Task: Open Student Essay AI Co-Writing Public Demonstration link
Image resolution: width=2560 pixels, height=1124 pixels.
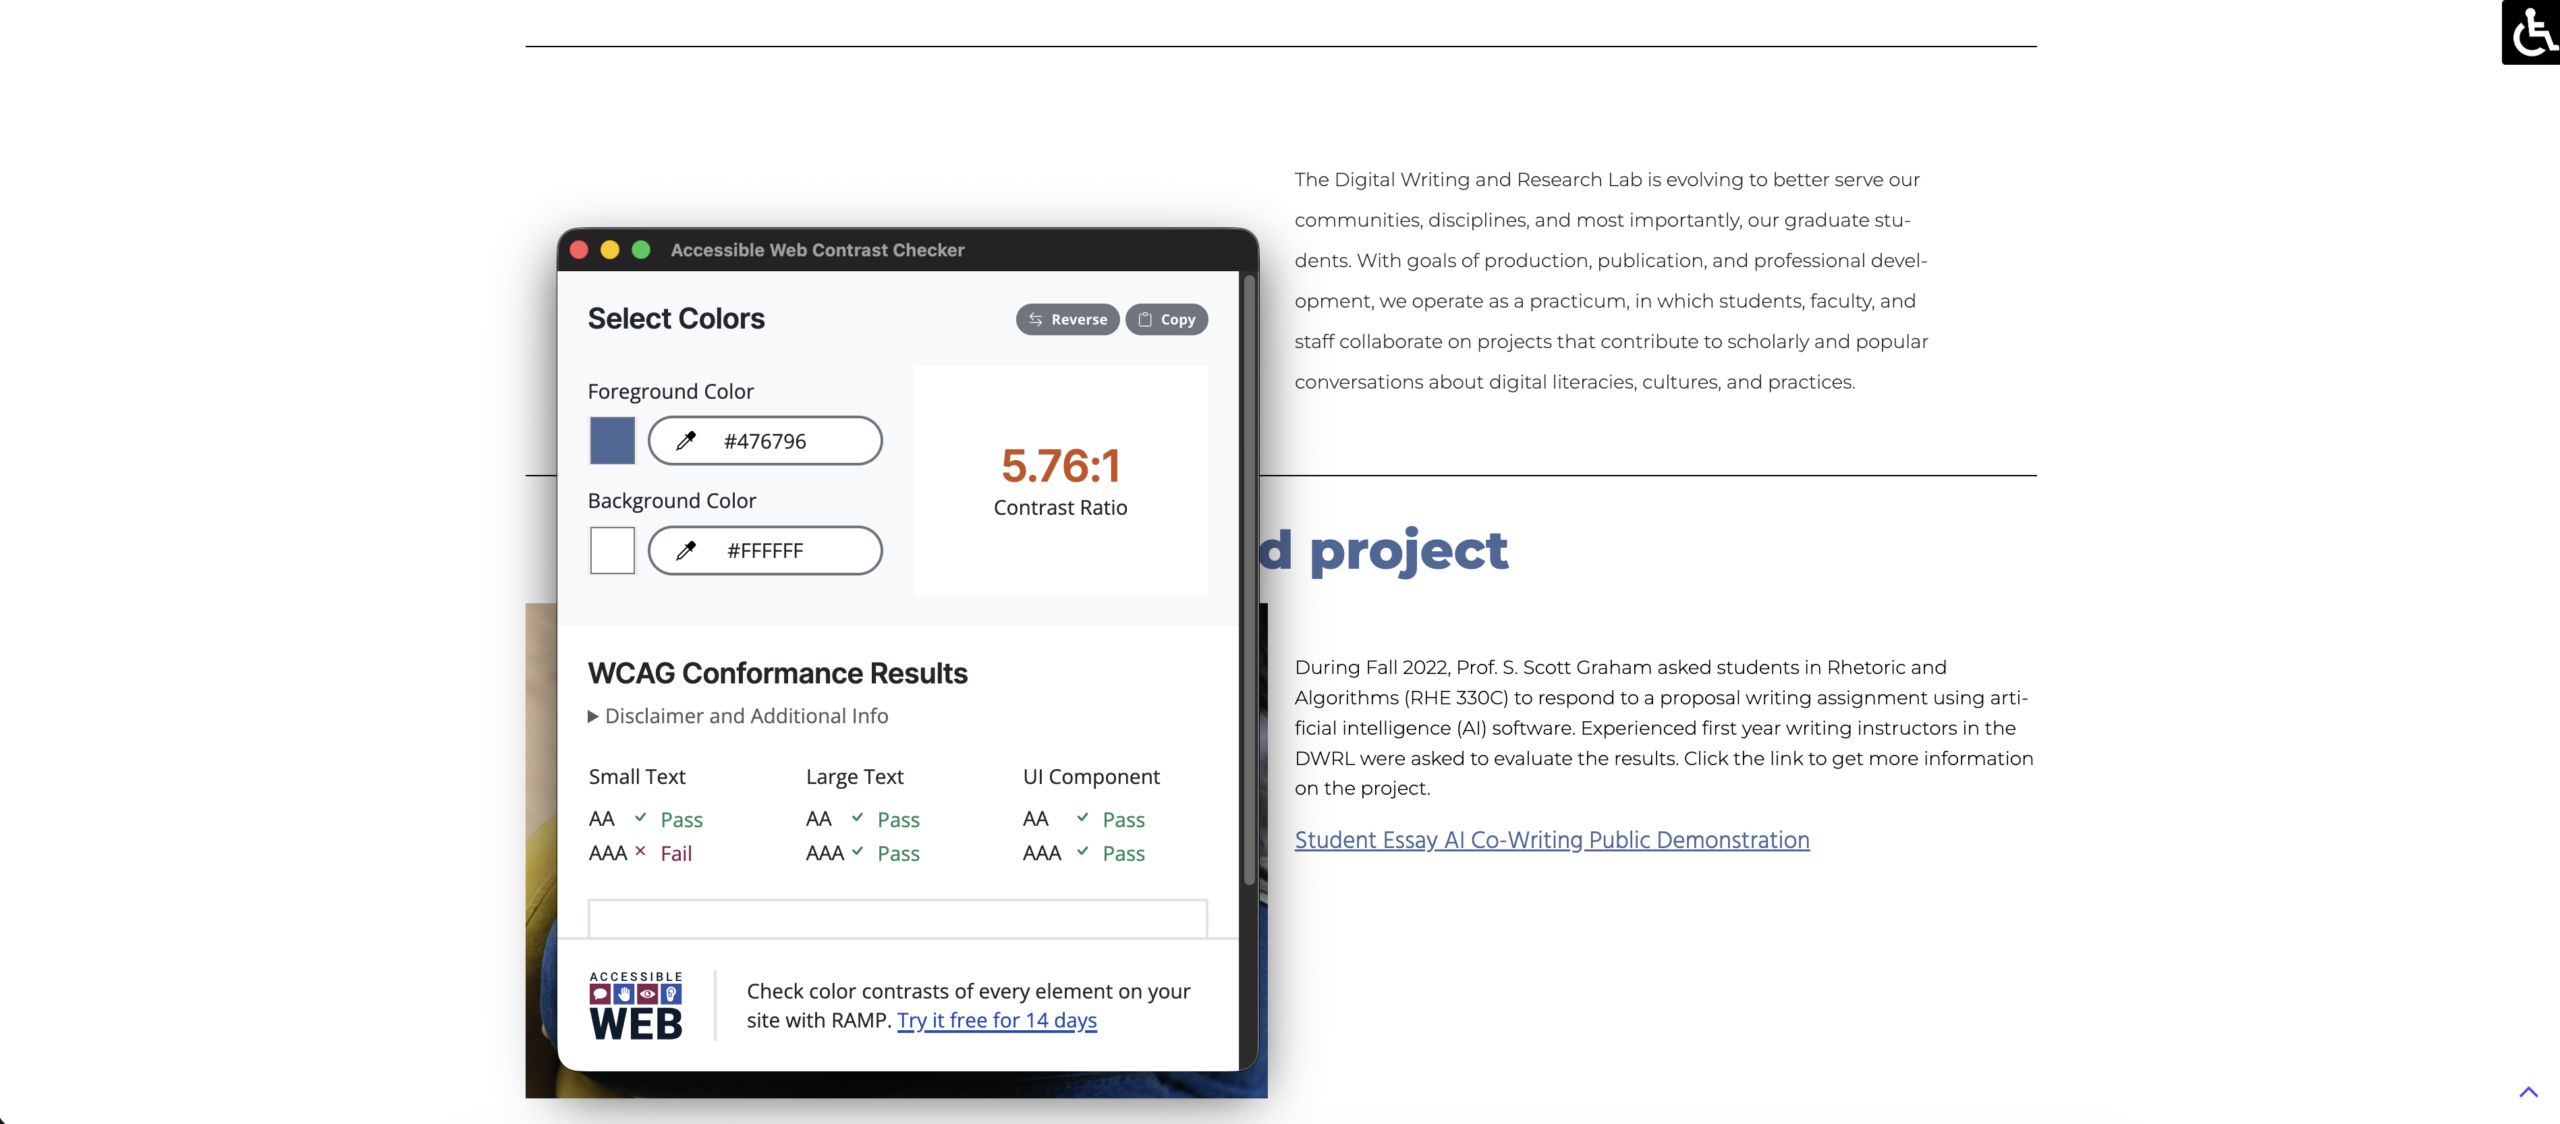Action: [x=1551, y=840]
